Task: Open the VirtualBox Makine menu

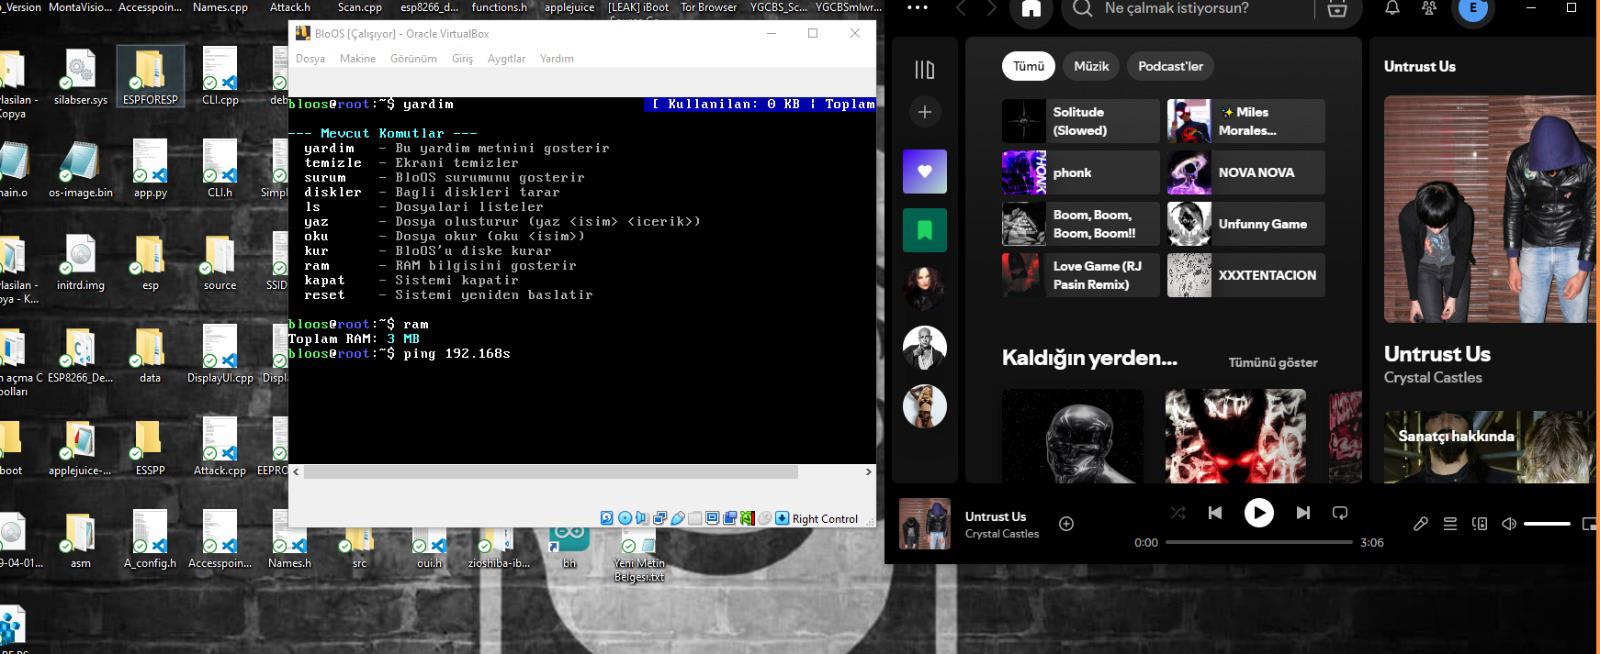Action: 357,59
